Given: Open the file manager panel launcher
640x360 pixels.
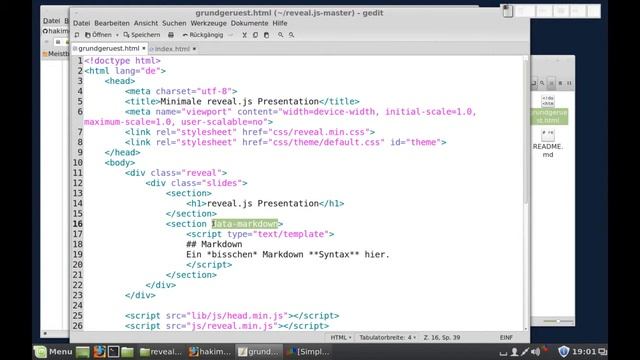Looking at the screenshot, I should tap(127, 352).
